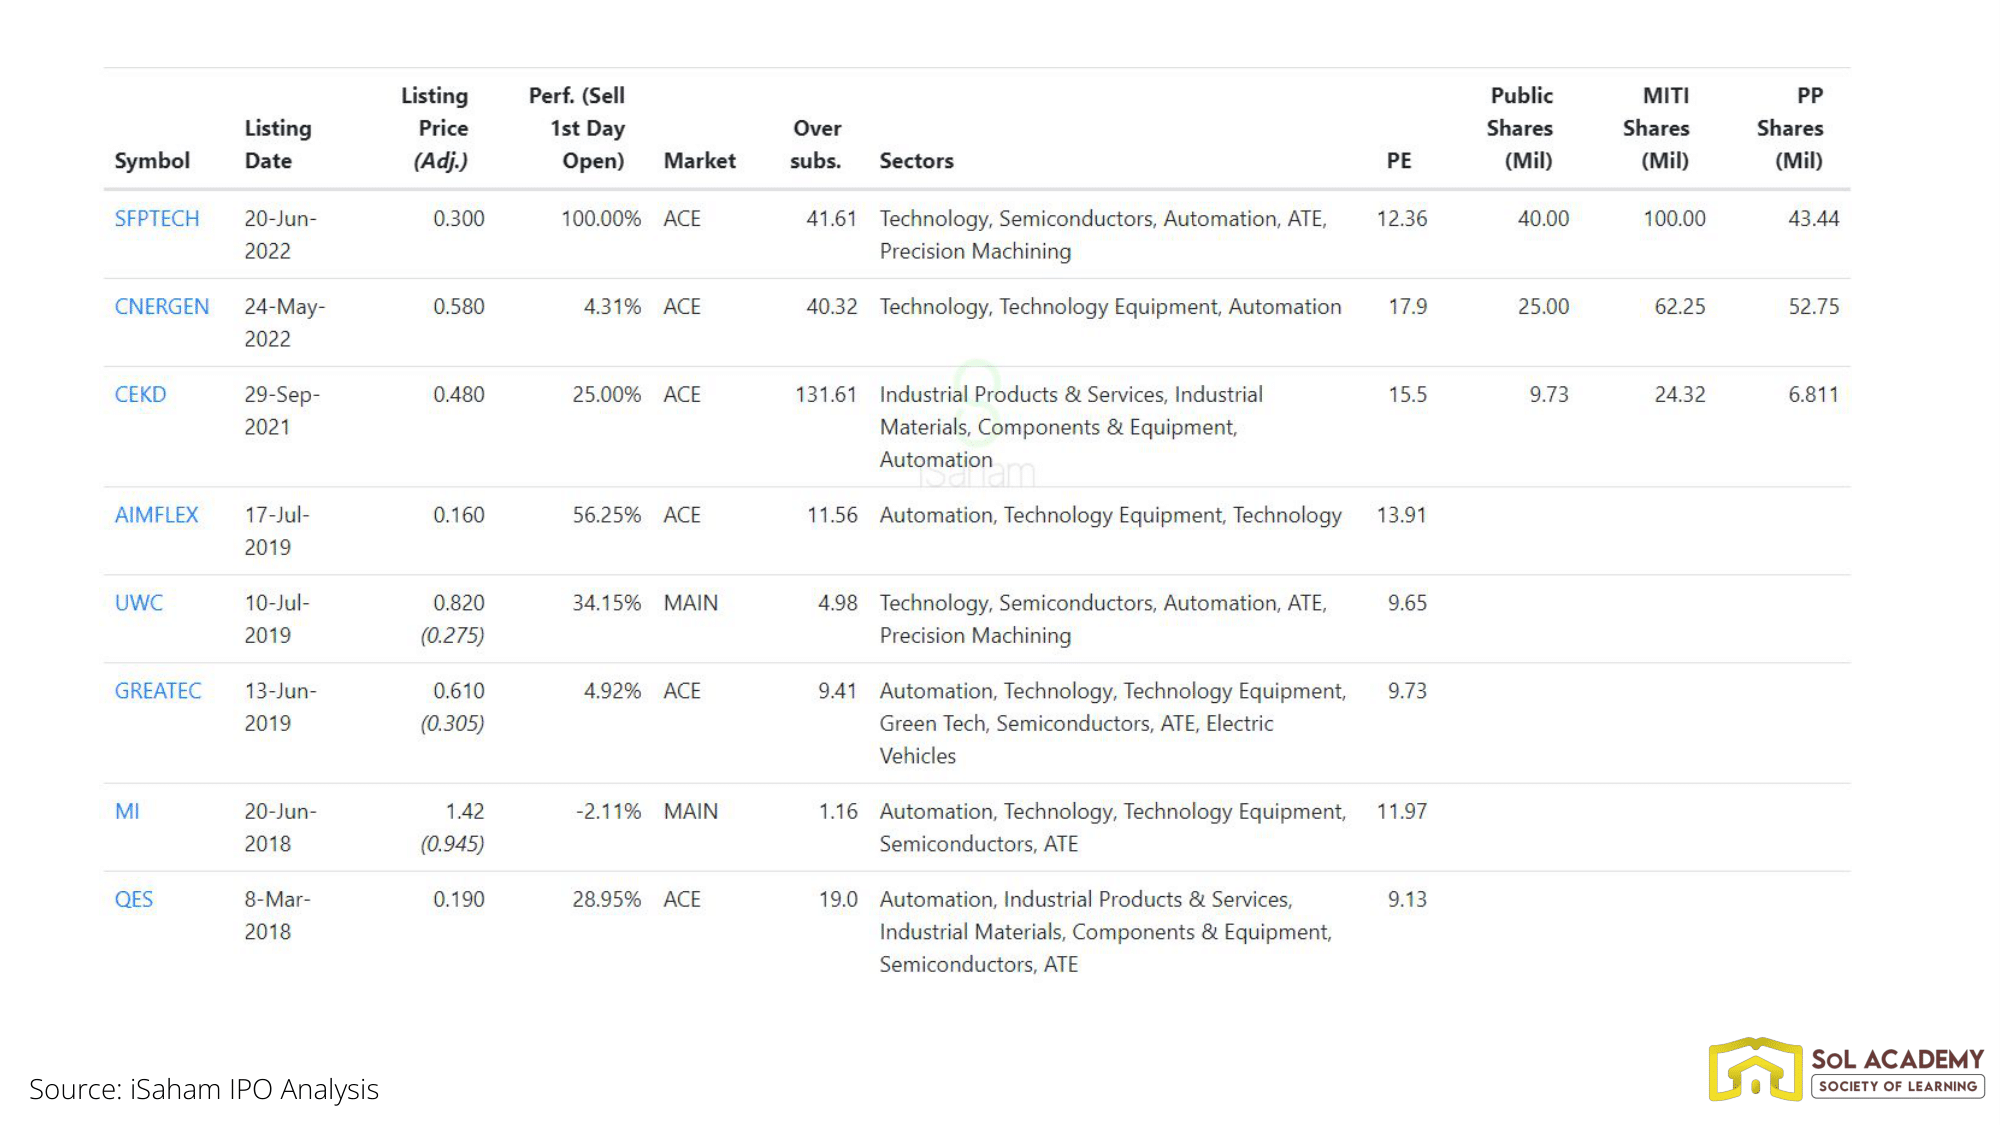Click the CEKD stock symbol
The image size is (2000, 1125).
(x=140, y=395)
